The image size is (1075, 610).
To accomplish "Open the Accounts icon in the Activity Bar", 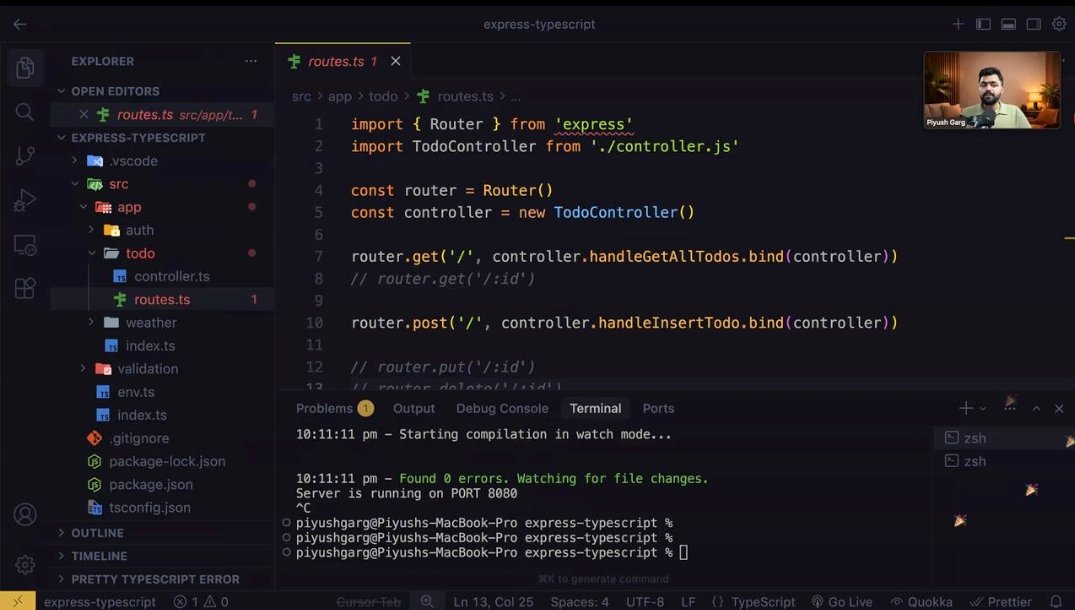I will 24,513.
